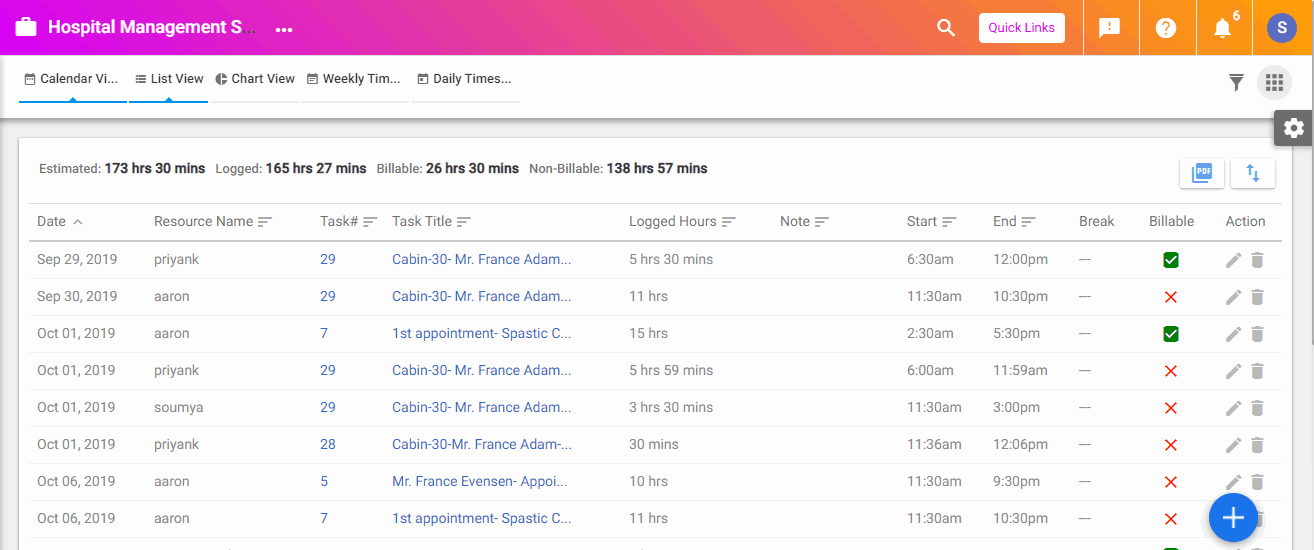Switch to the Chart View tab
The width and height of the screenshot is (1314, 550).
[x=255, y=79]
